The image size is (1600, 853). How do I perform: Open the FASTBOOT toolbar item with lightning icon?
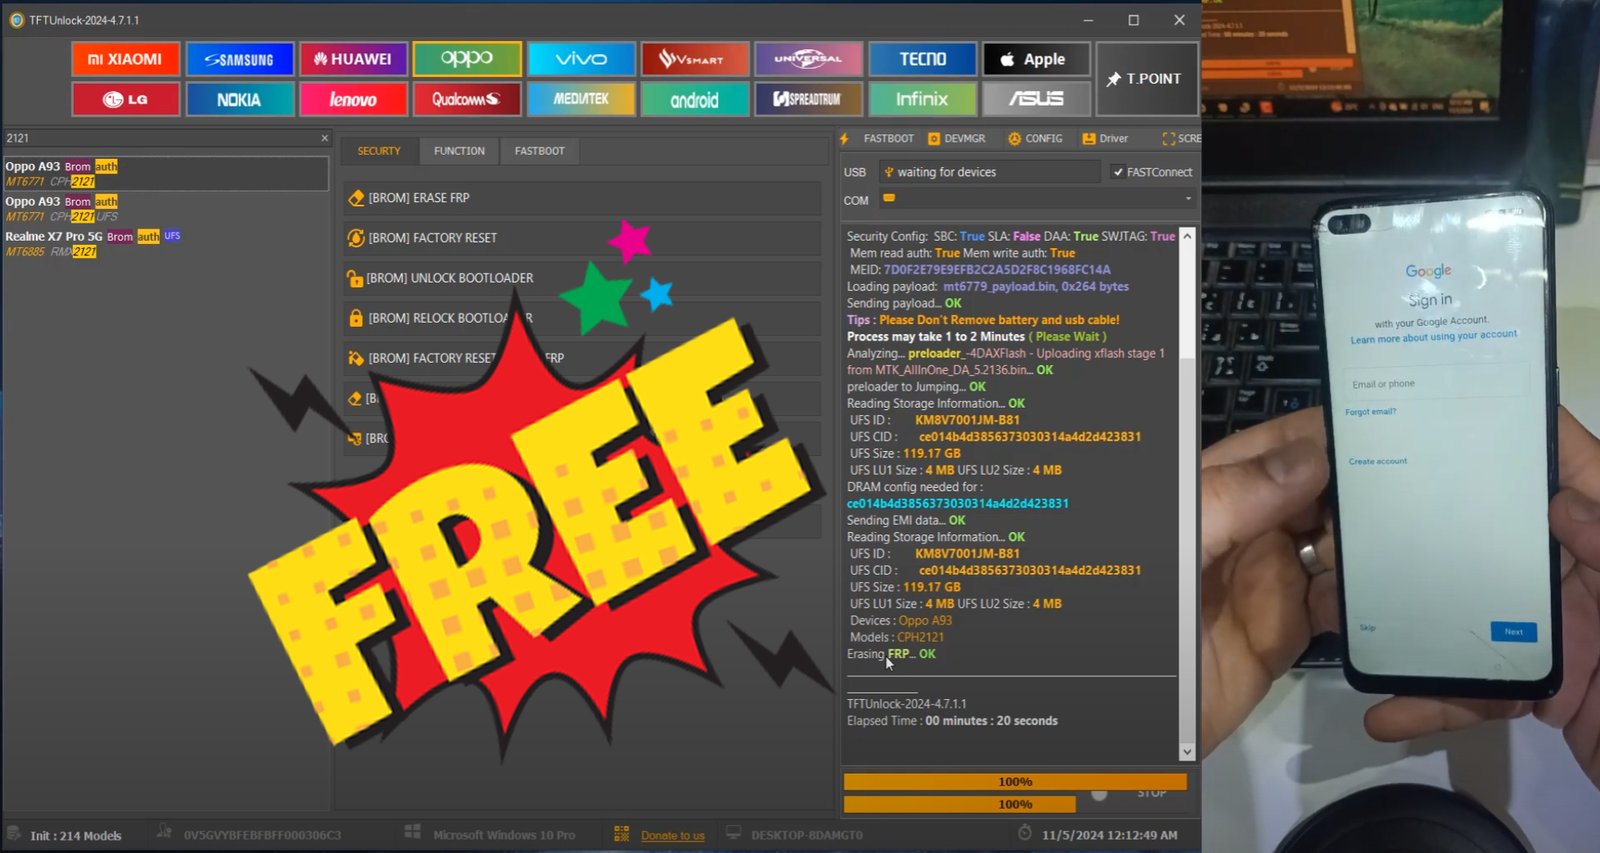(877, 138)
